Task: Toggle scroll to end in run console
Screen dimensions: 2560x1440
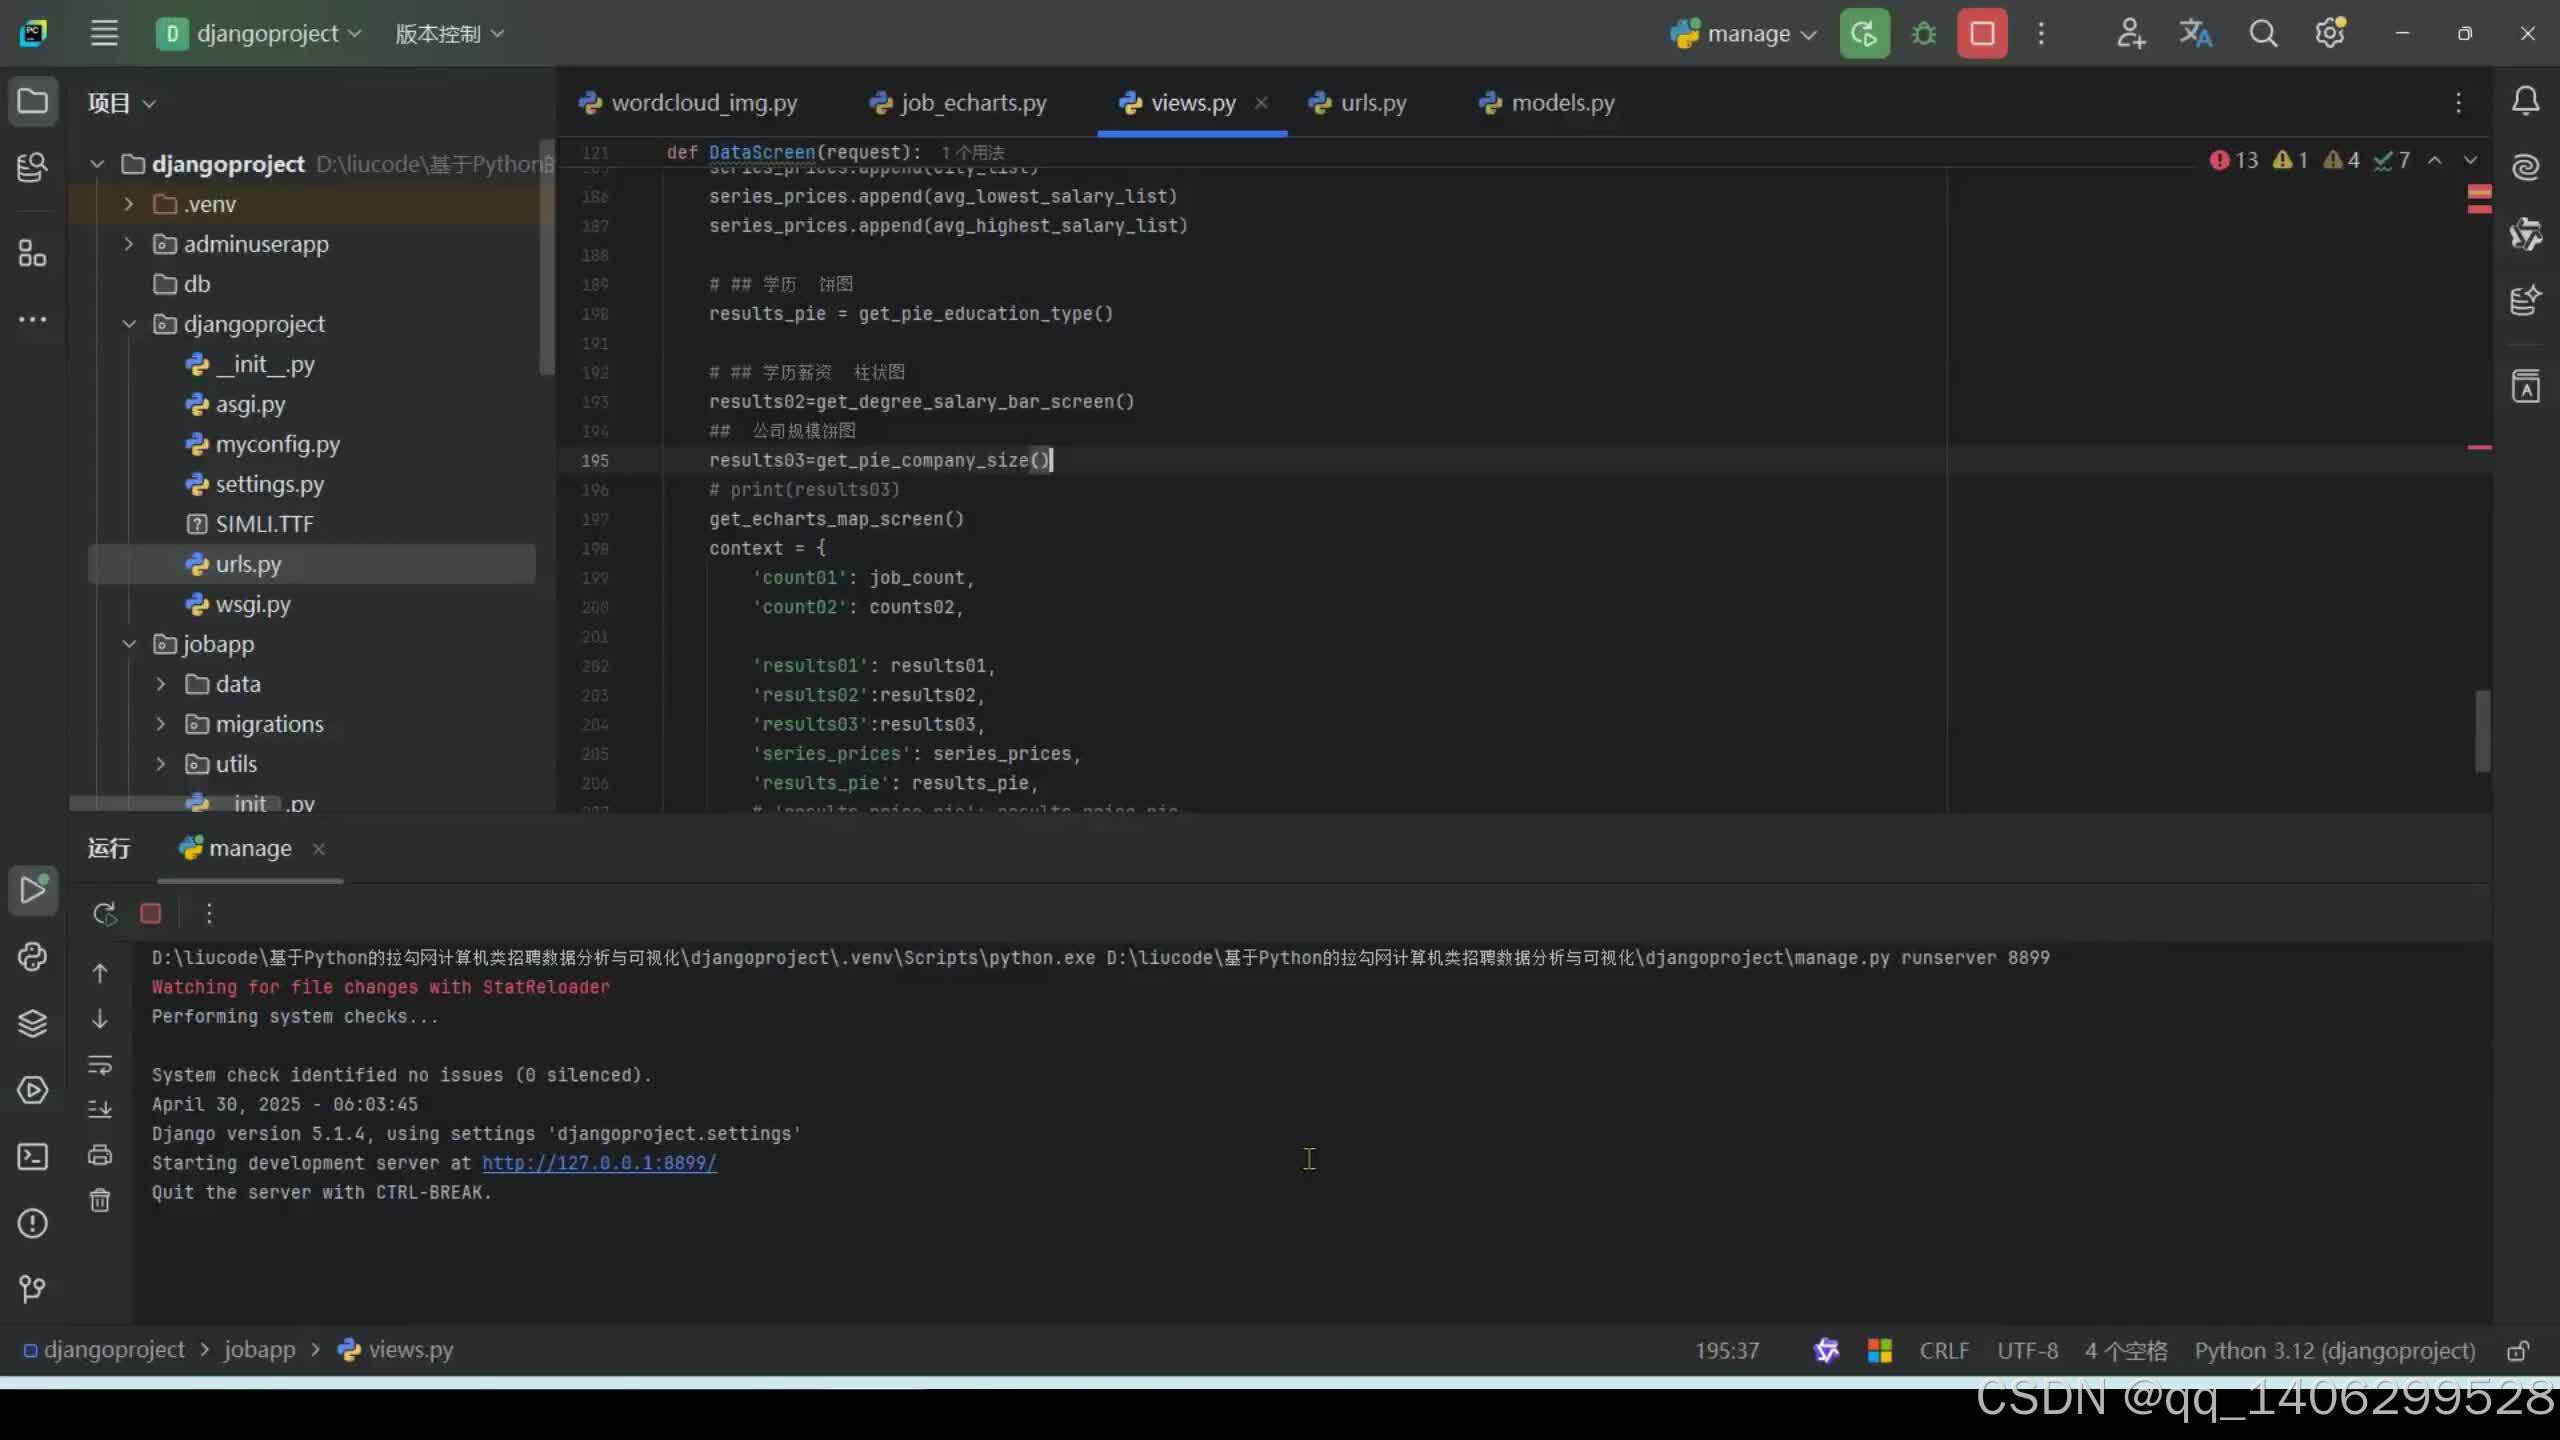Action: tap(100, 1109)
